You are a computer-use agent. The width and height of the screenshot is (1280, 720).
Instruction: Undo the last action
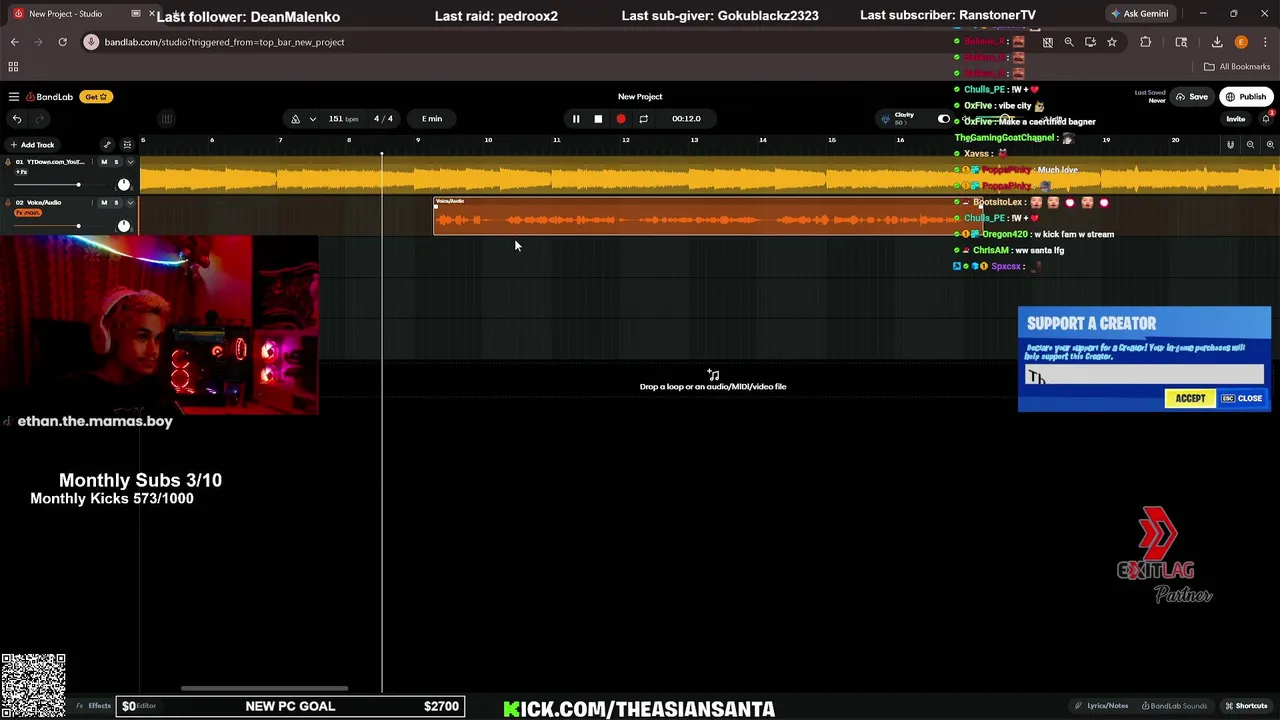(17, 119)
